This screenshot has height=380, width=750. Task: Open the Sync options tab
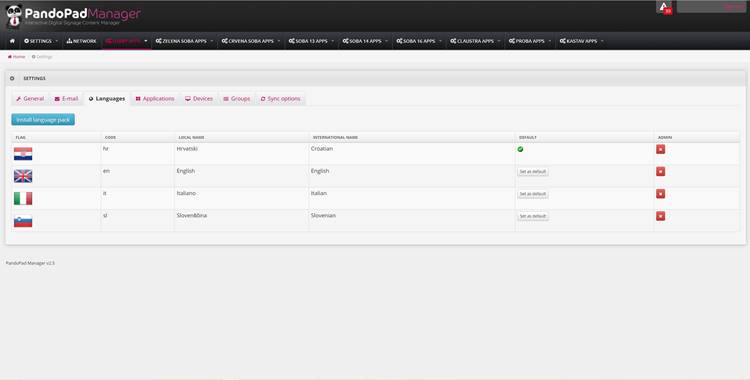pyautogui.click(x=280, y=99)
